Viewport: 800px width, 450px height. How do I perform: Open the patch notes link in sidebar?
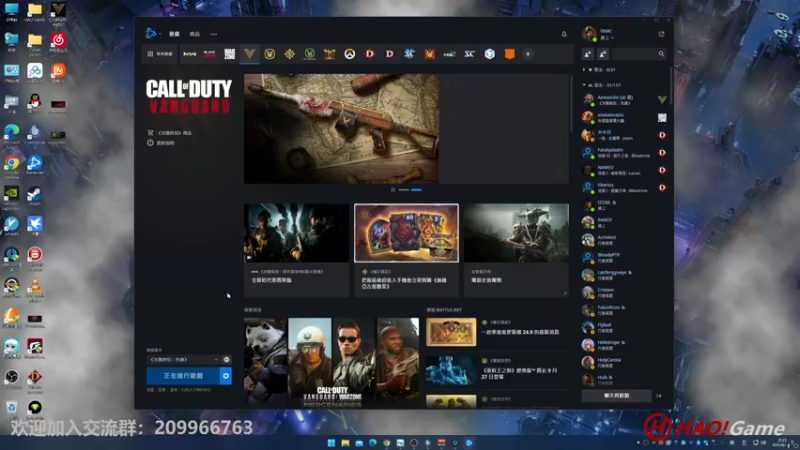pyautogui.click(x=161, y=143)
